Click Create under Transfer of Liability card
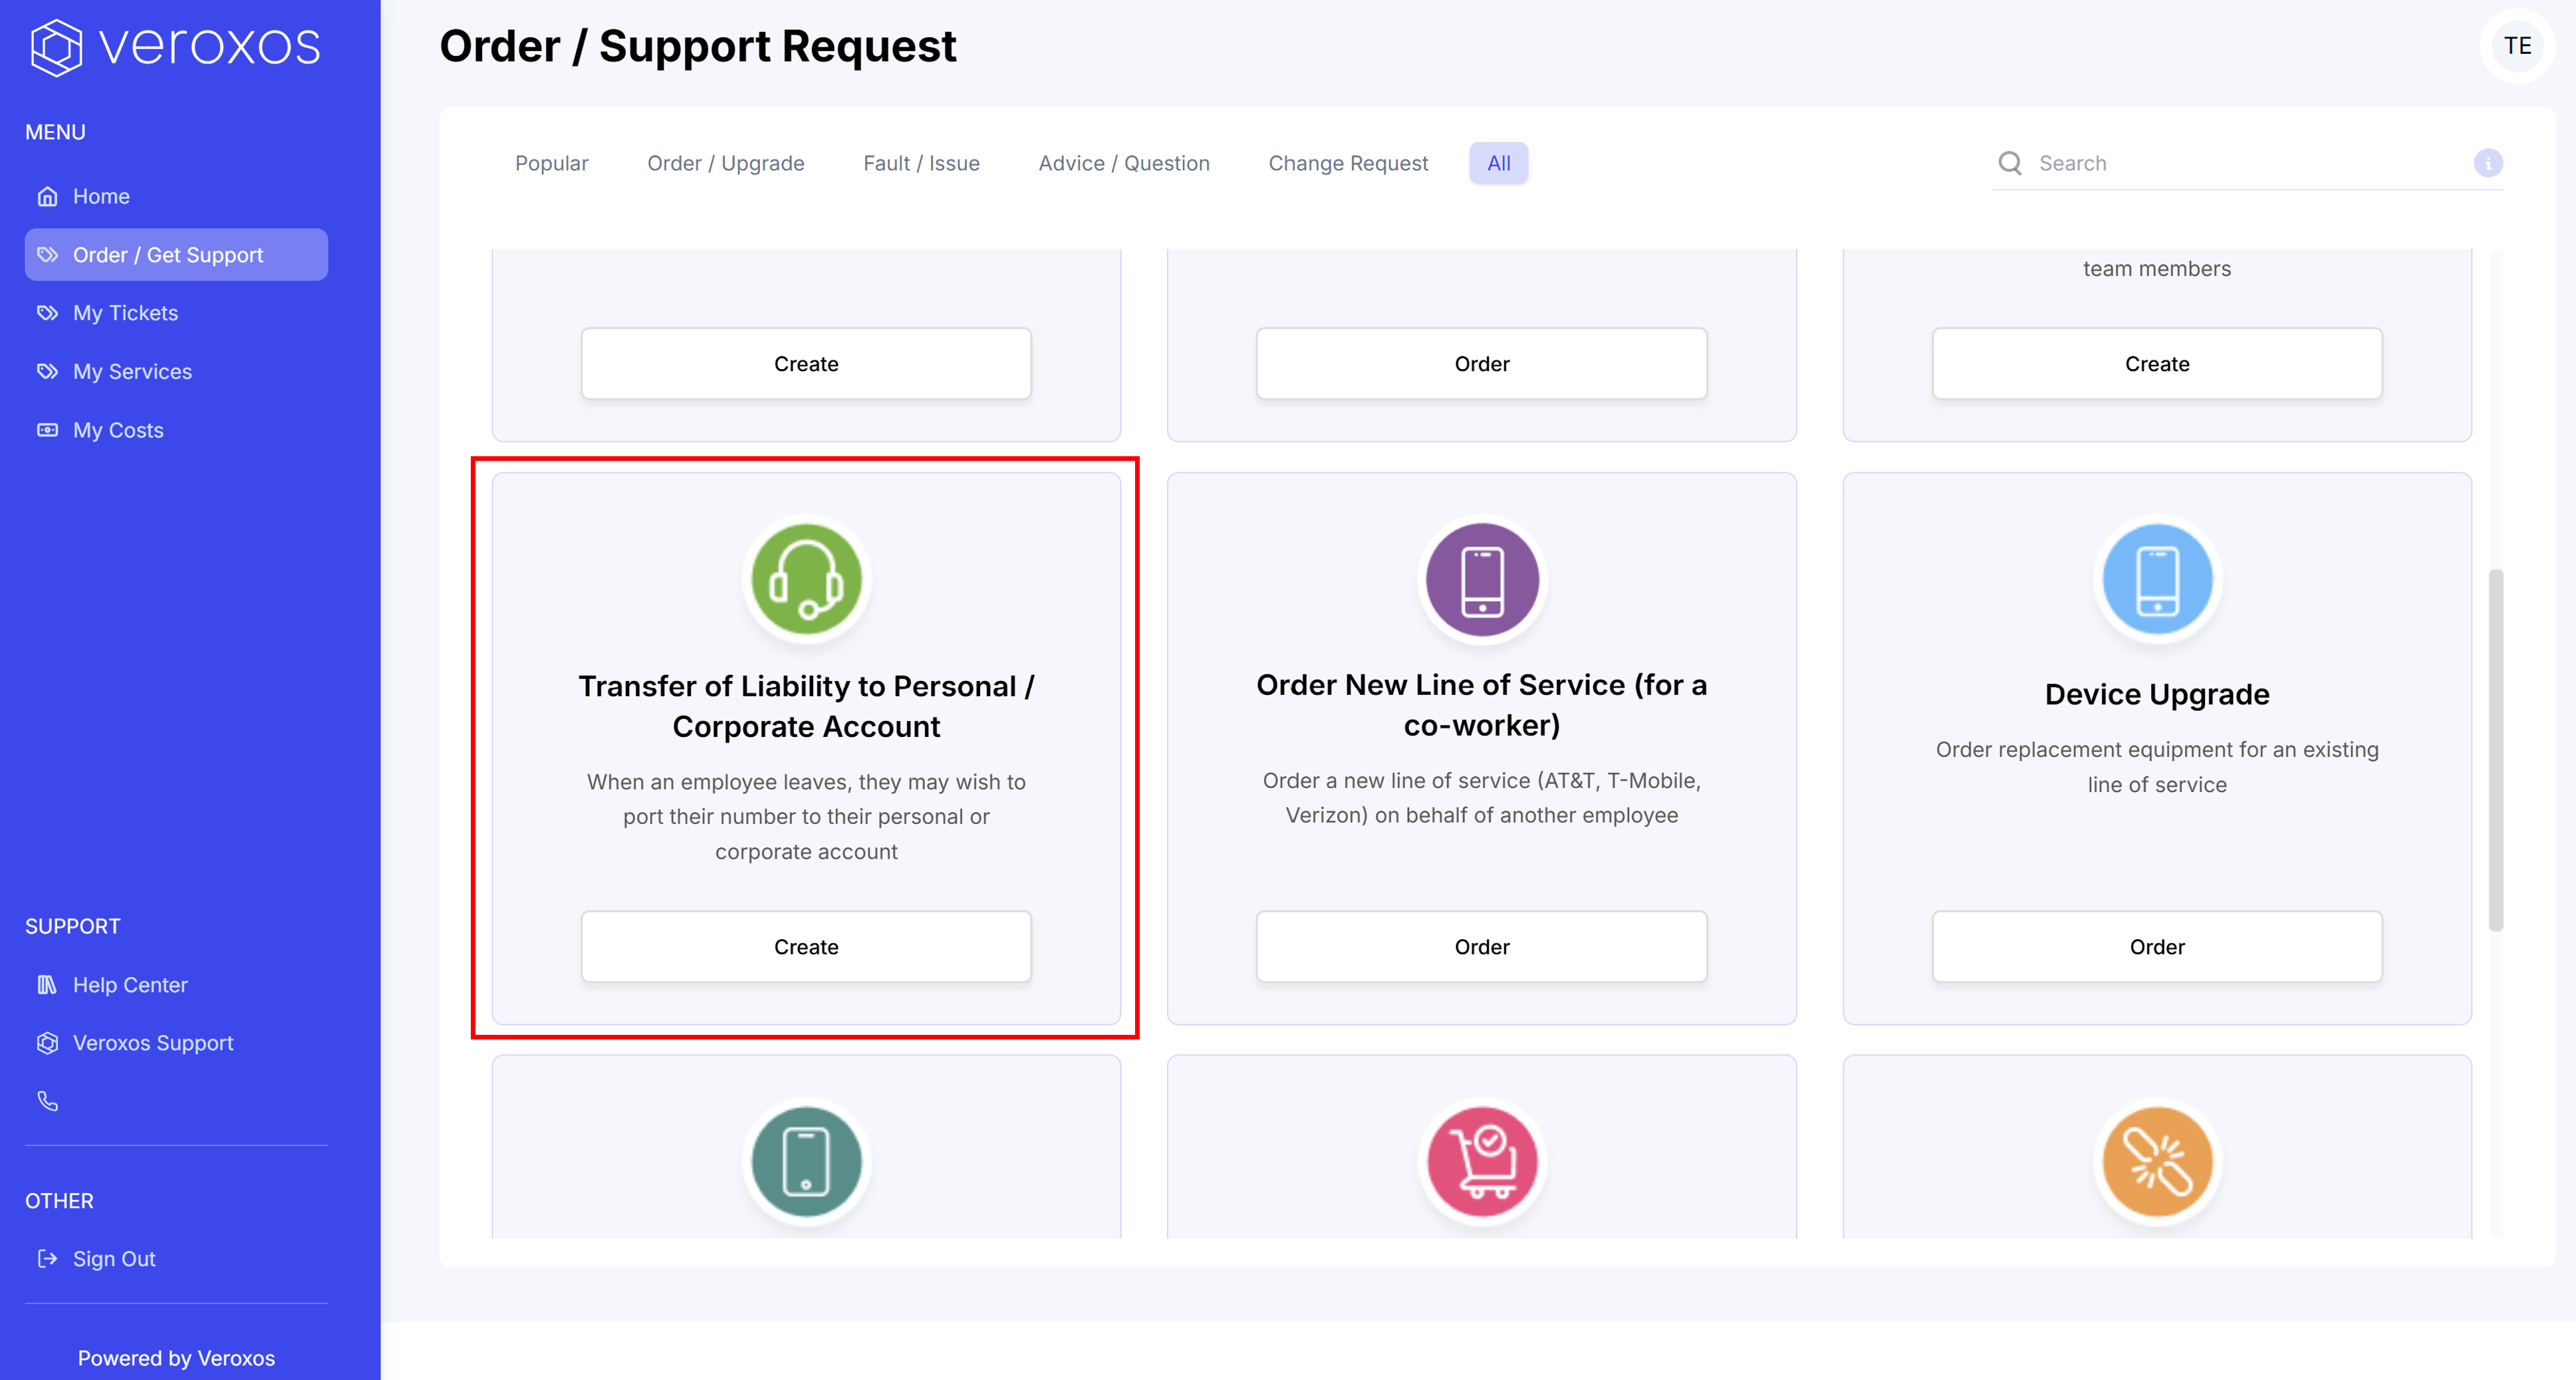Screen dimensions: 2576x1380 click(x=806, y=947)
